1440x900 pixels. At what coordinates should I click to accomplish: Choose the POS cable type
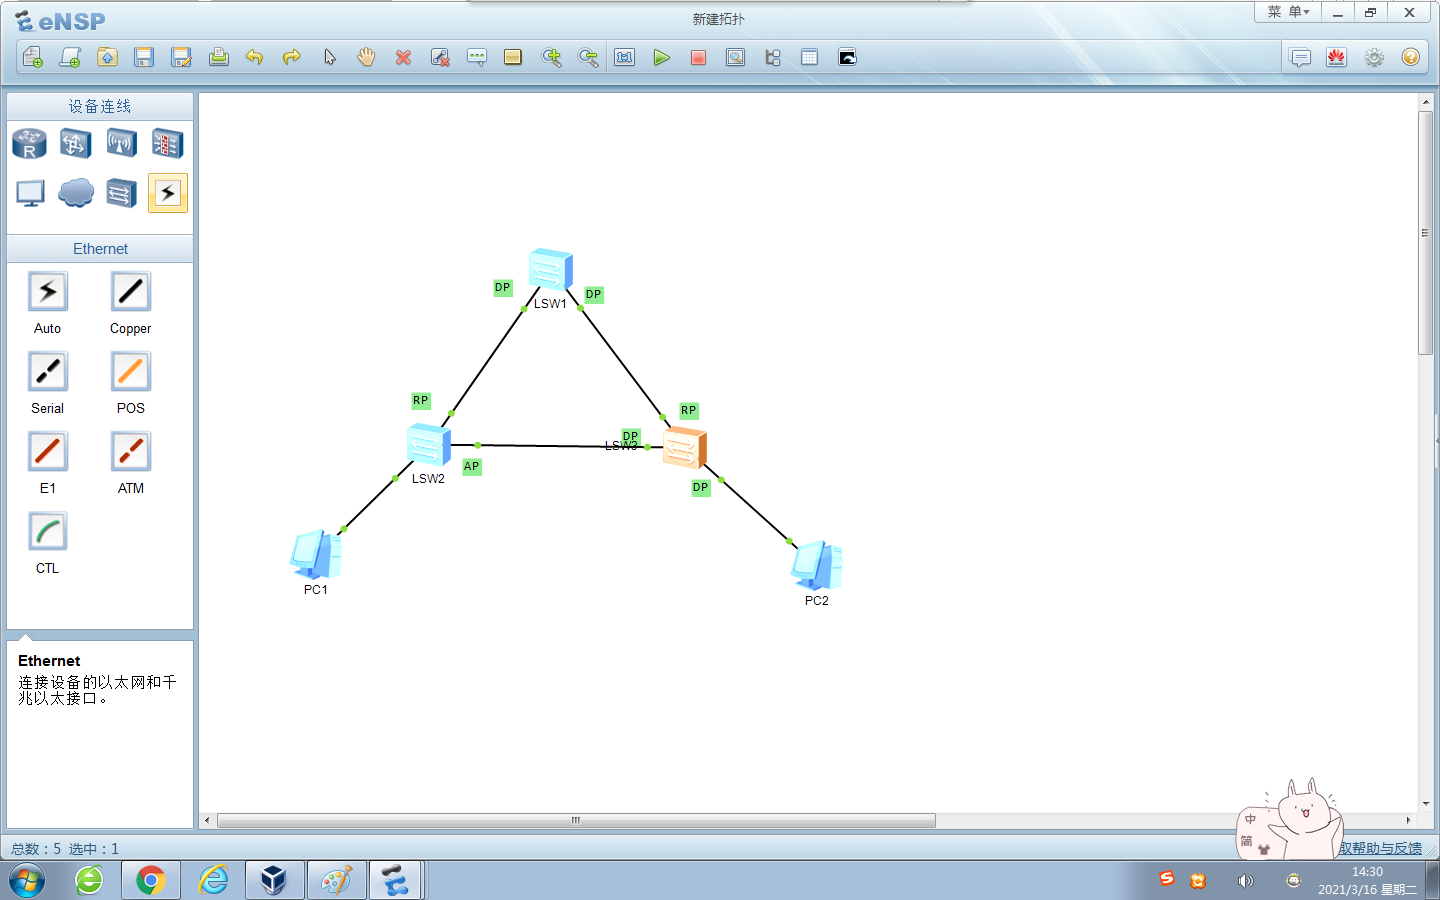tap(131, 372)
